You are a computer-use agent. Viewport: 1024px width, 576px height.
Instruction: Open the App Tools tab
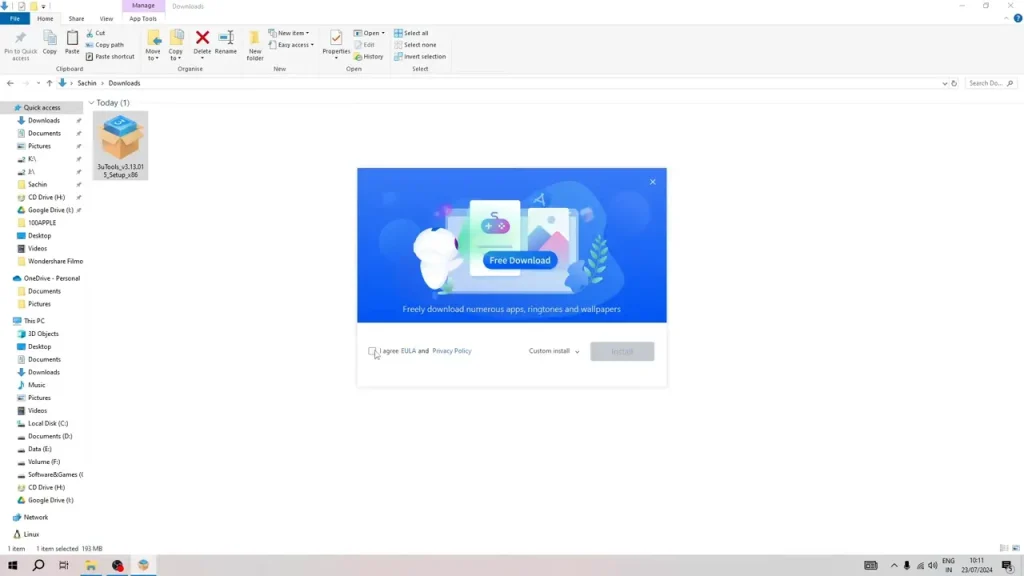(142, 18)
